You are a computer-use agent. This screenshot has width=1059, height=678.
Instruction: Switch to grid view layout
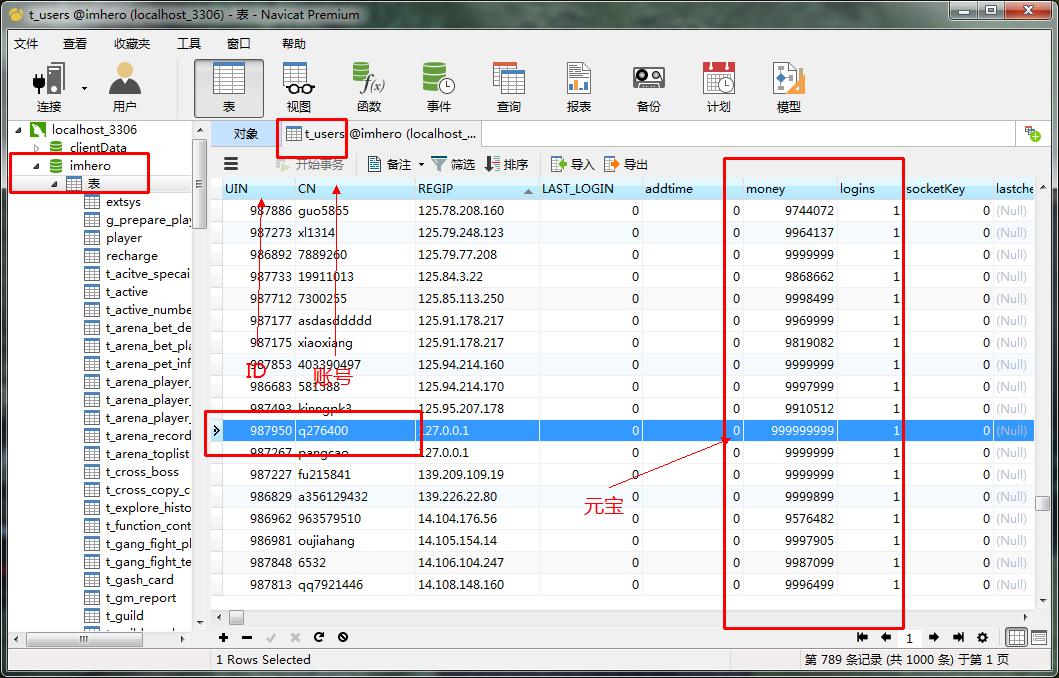click(1016, 637)
